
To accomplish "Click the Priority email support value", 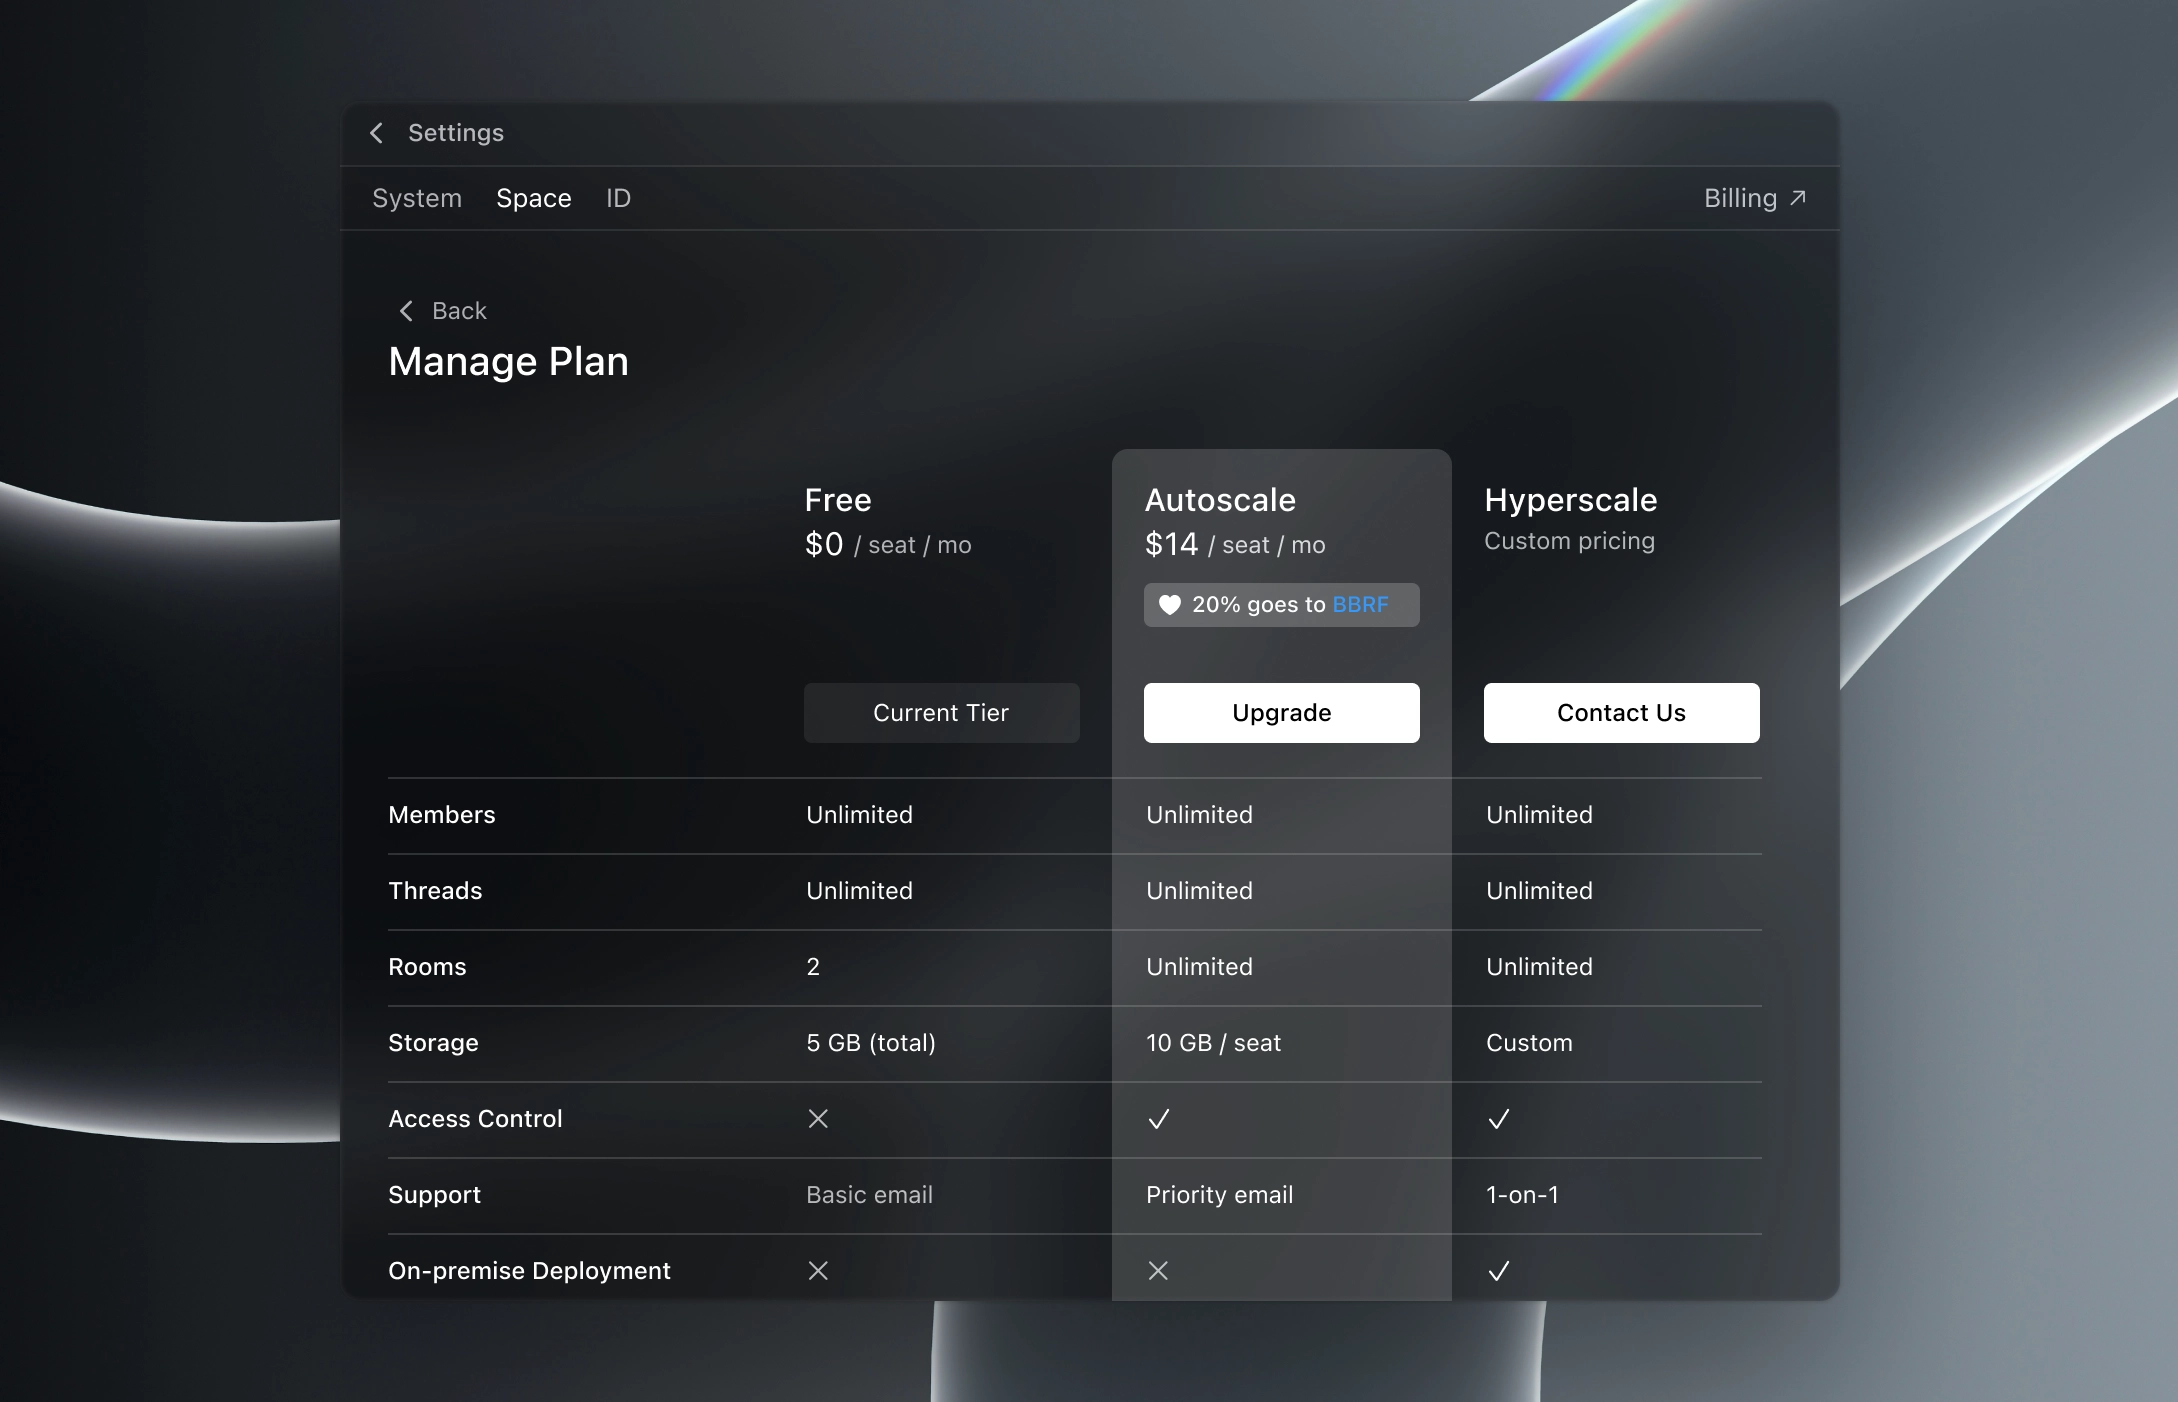I will (1219, 1195).
